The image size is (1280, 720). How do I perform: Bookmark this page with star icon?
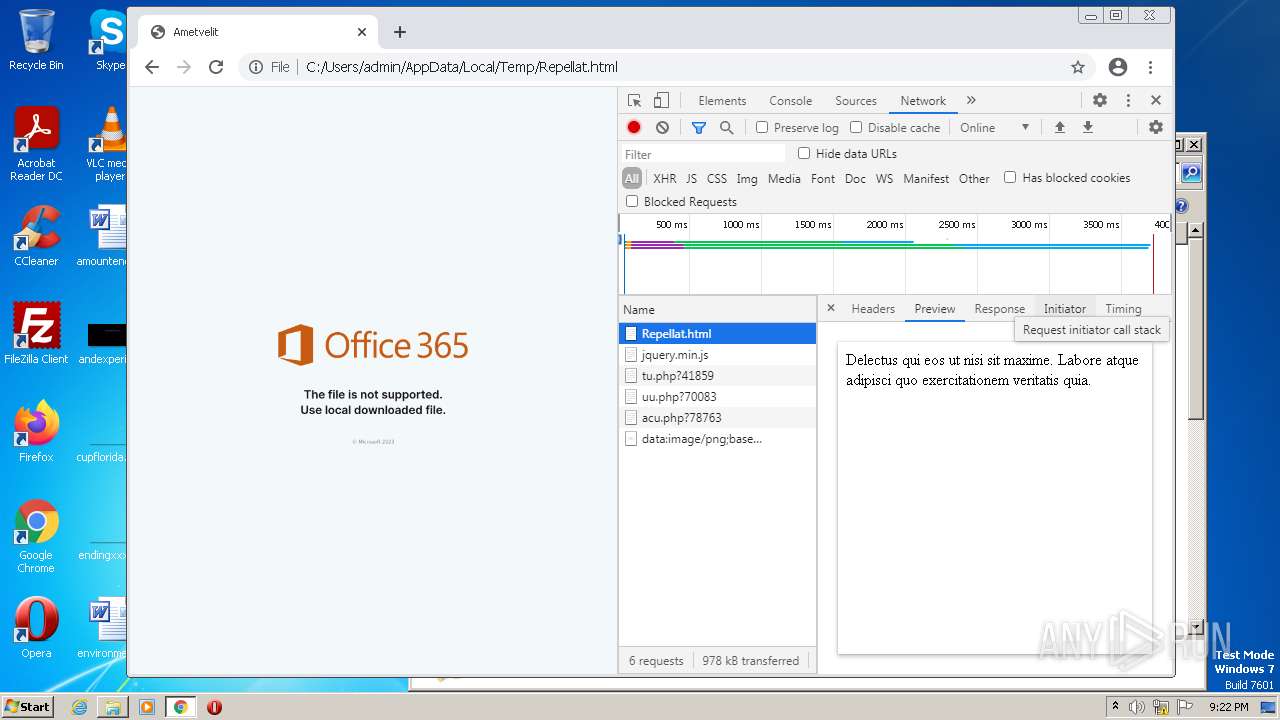pyautogui.click(x=1078, y=67)
